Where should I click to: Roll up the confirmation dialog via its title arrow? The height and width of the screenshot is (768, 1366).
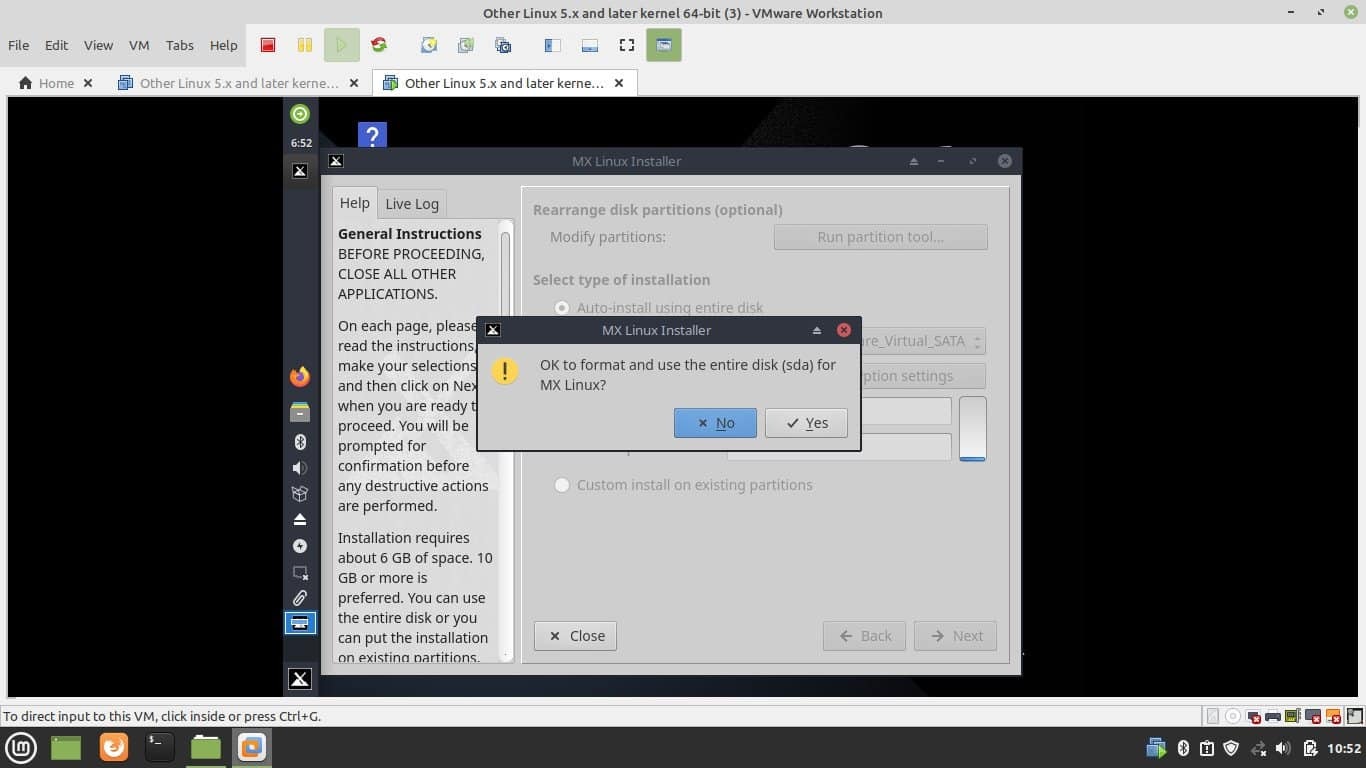click(816, 330)
